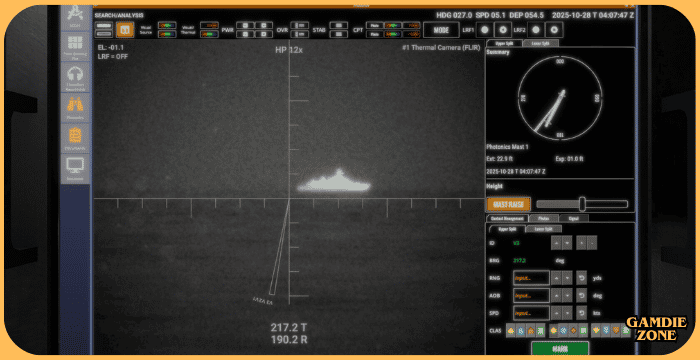Click the RNG input field

point(531,278)
